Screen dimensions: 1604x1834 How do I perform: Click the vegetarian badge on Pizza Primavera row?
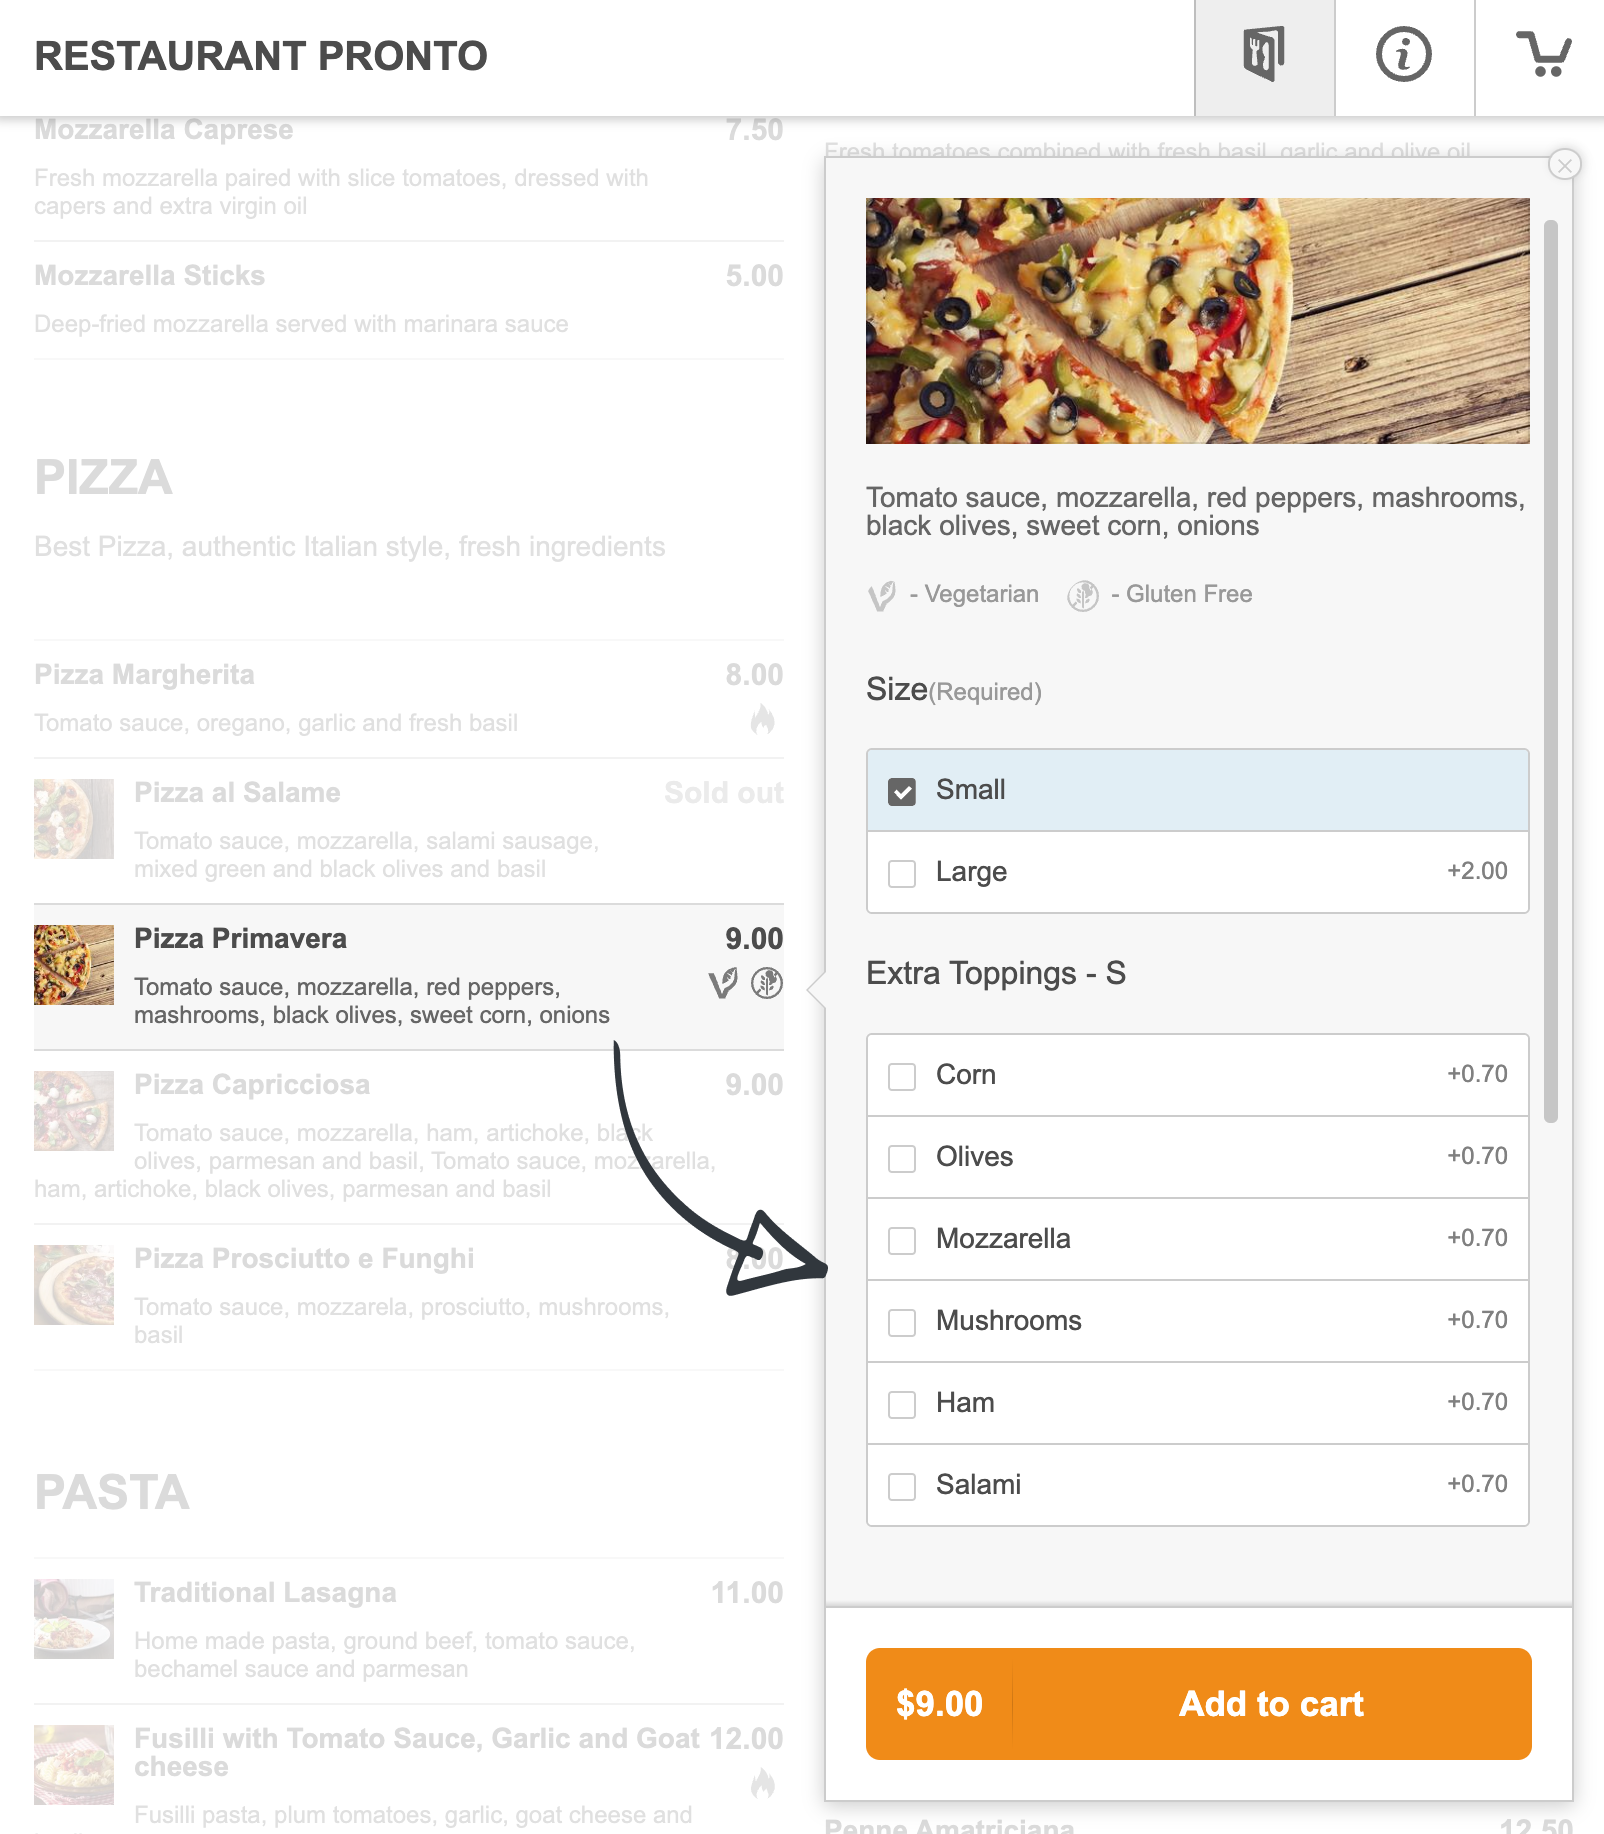tap(722, 984)
